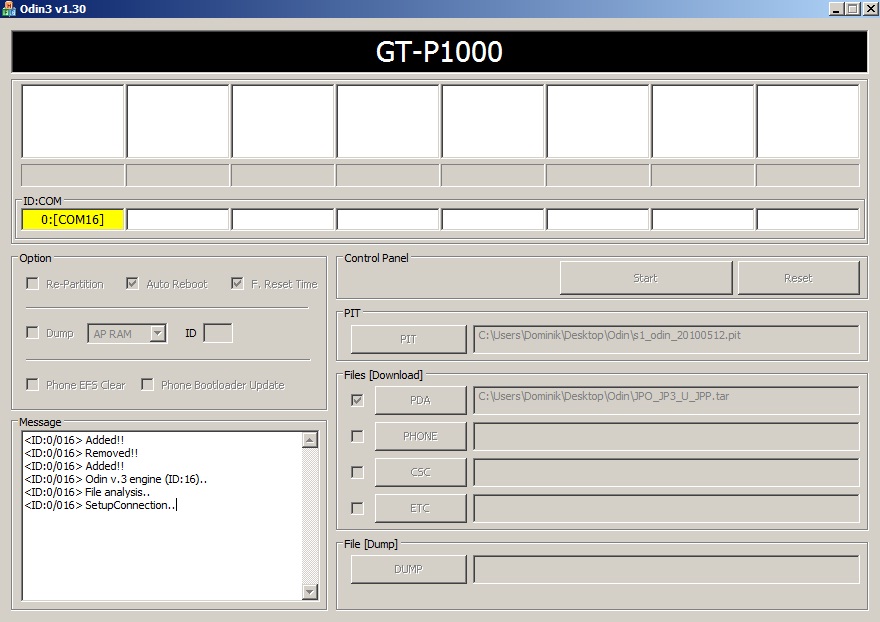The width and height of the screenshot is (880, 622).
Task: Toggle the Auto Reboot checkbox
Action: 132,283
